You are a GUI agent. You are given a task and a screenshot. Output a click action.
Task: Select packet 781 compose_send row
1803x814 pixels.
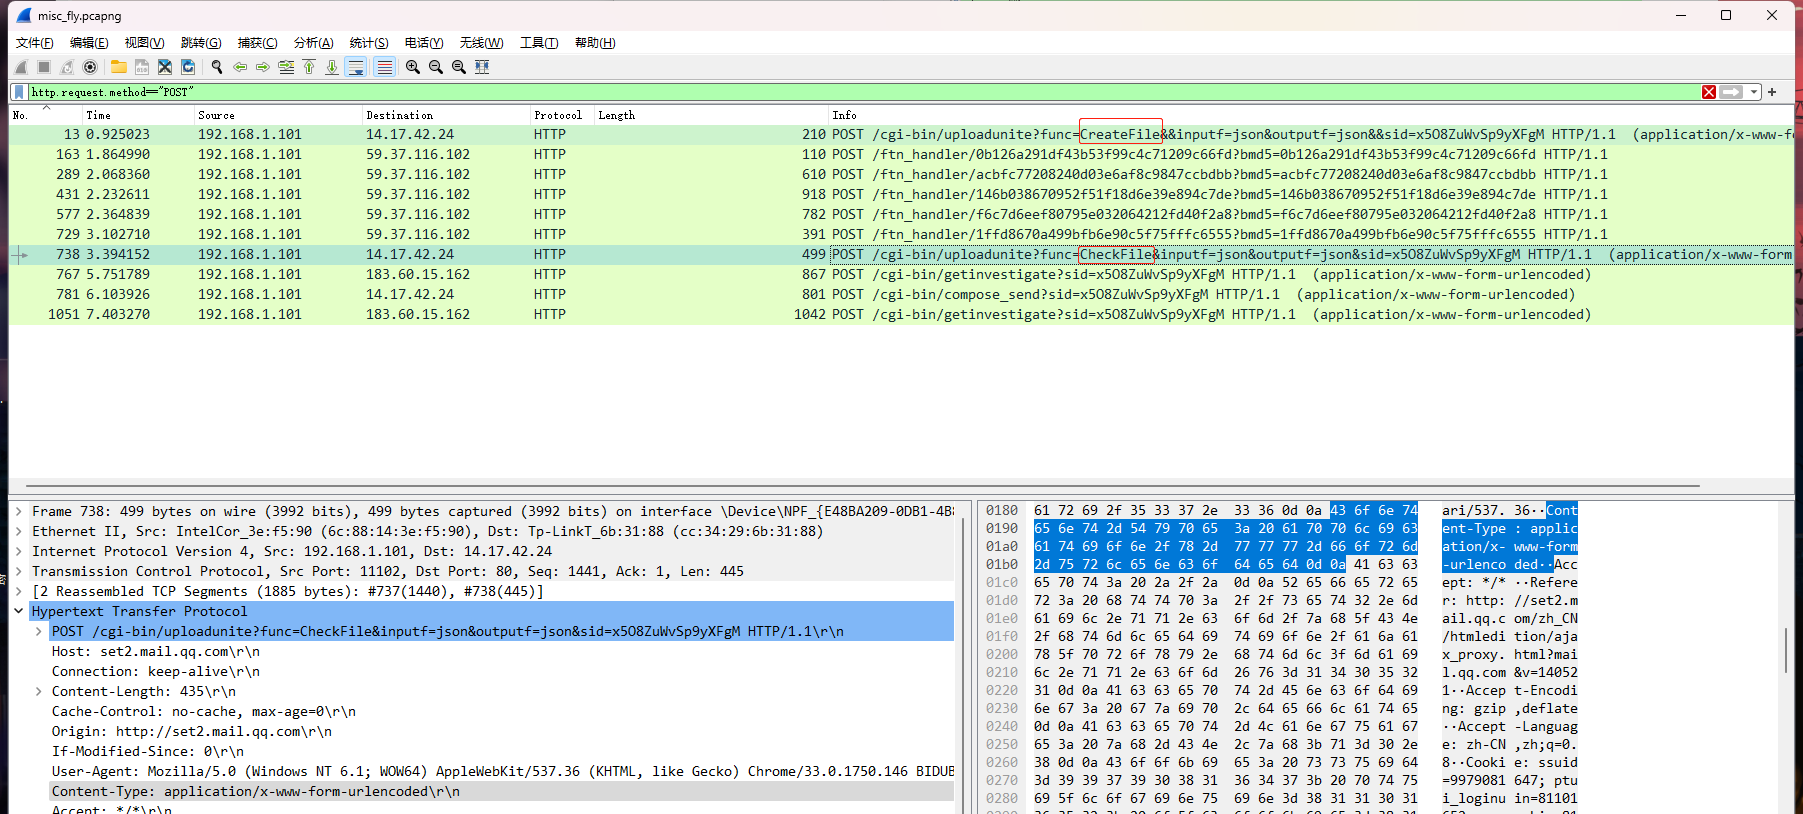click(901, 294)
